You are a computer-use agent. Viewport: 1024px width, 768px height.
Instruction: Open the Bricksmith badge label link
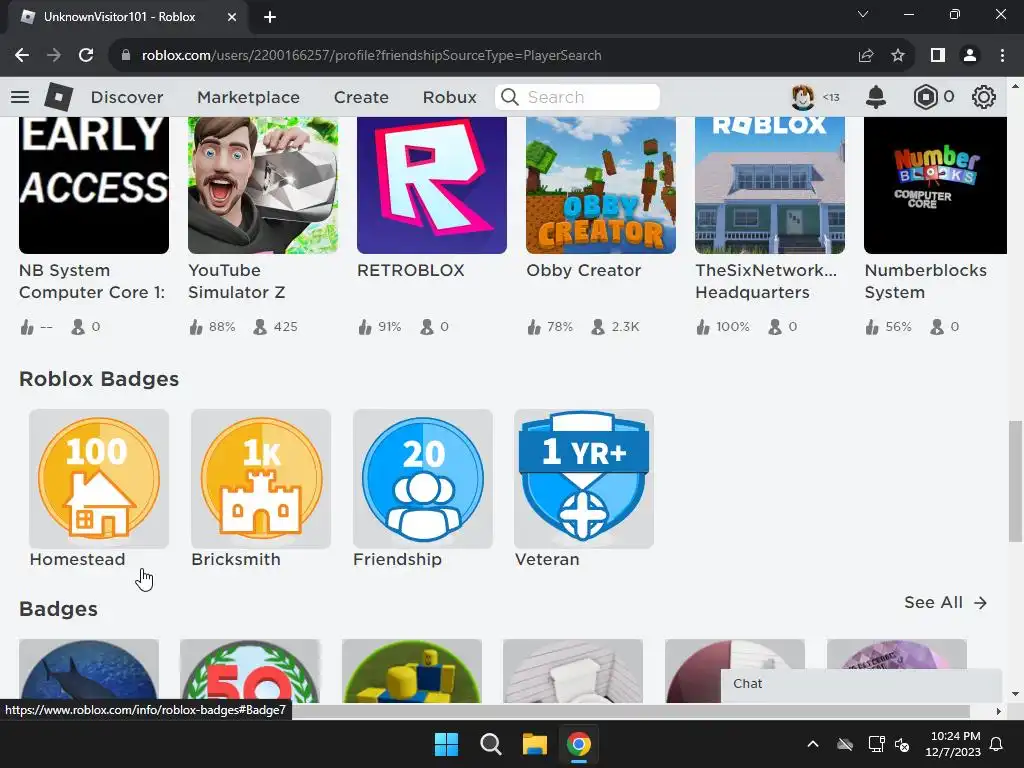236,560
